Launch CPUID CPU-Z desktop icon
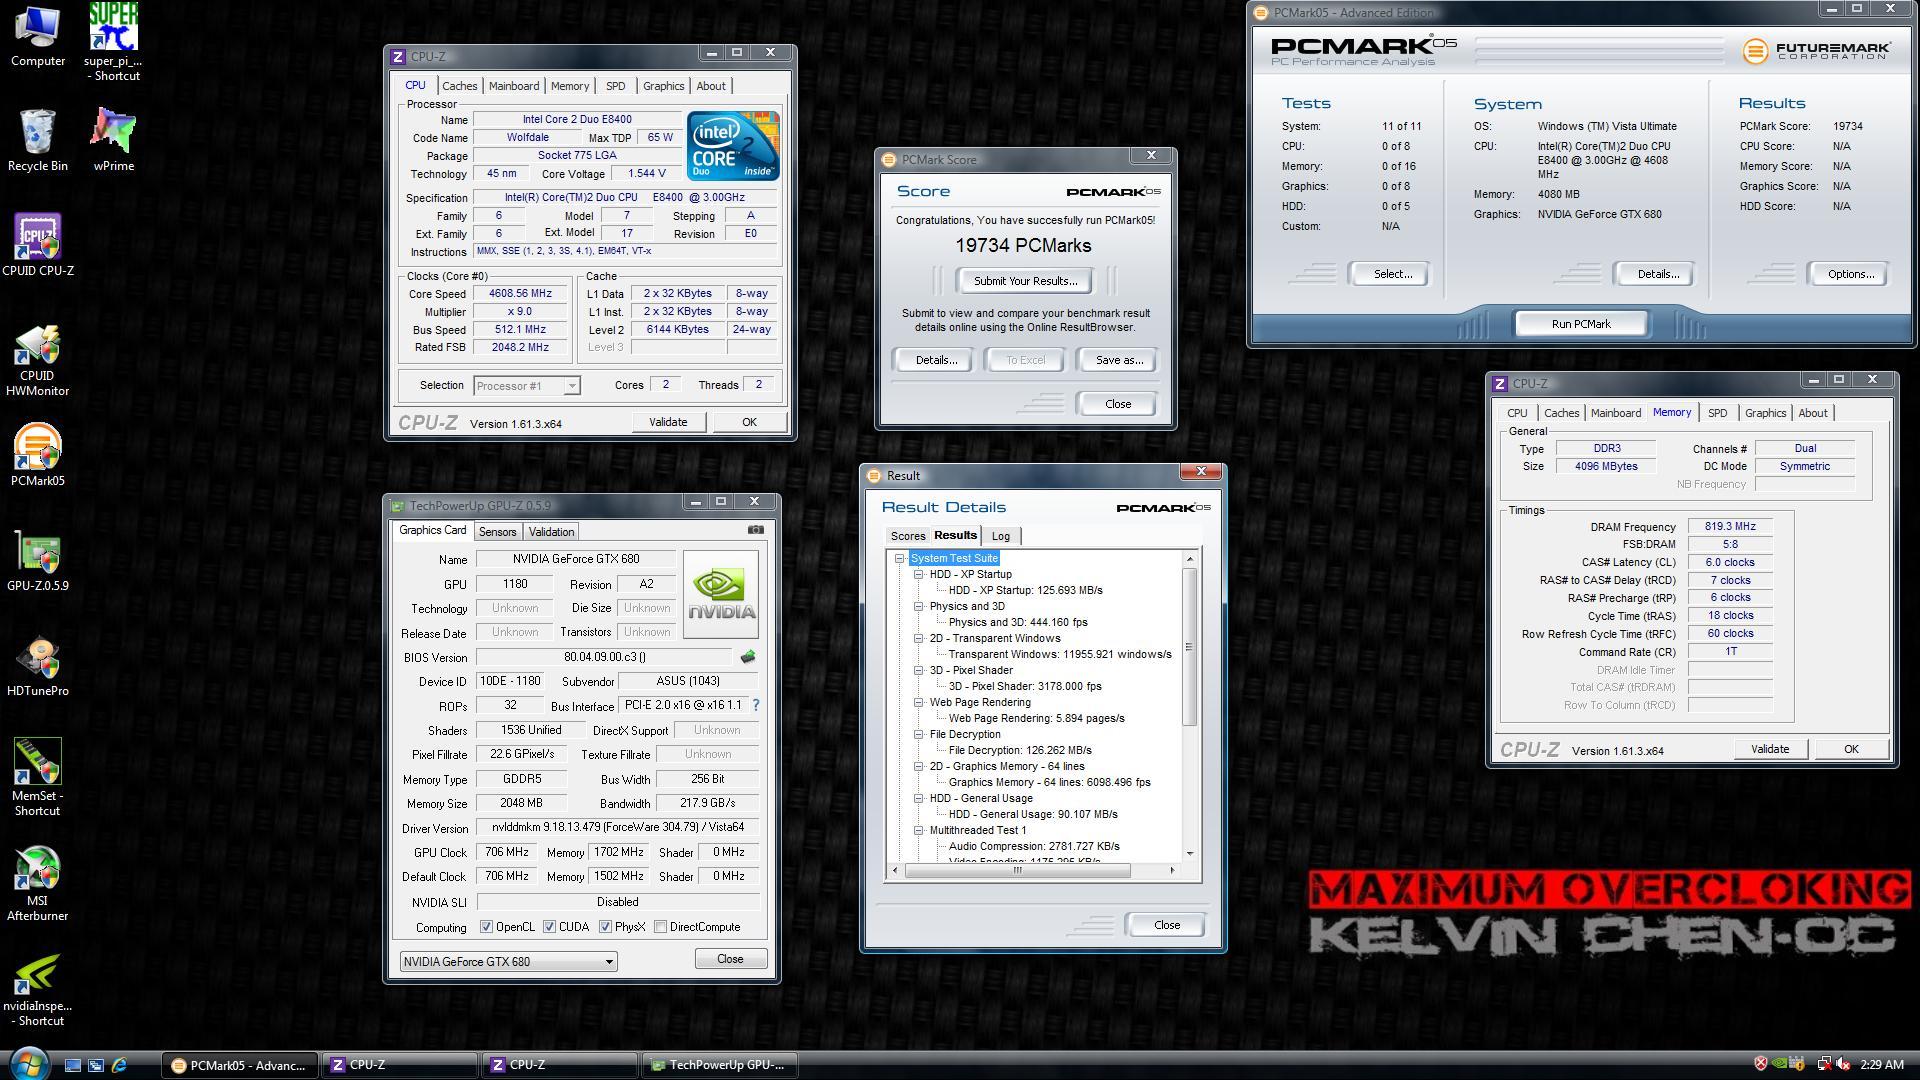 (38, 245)
